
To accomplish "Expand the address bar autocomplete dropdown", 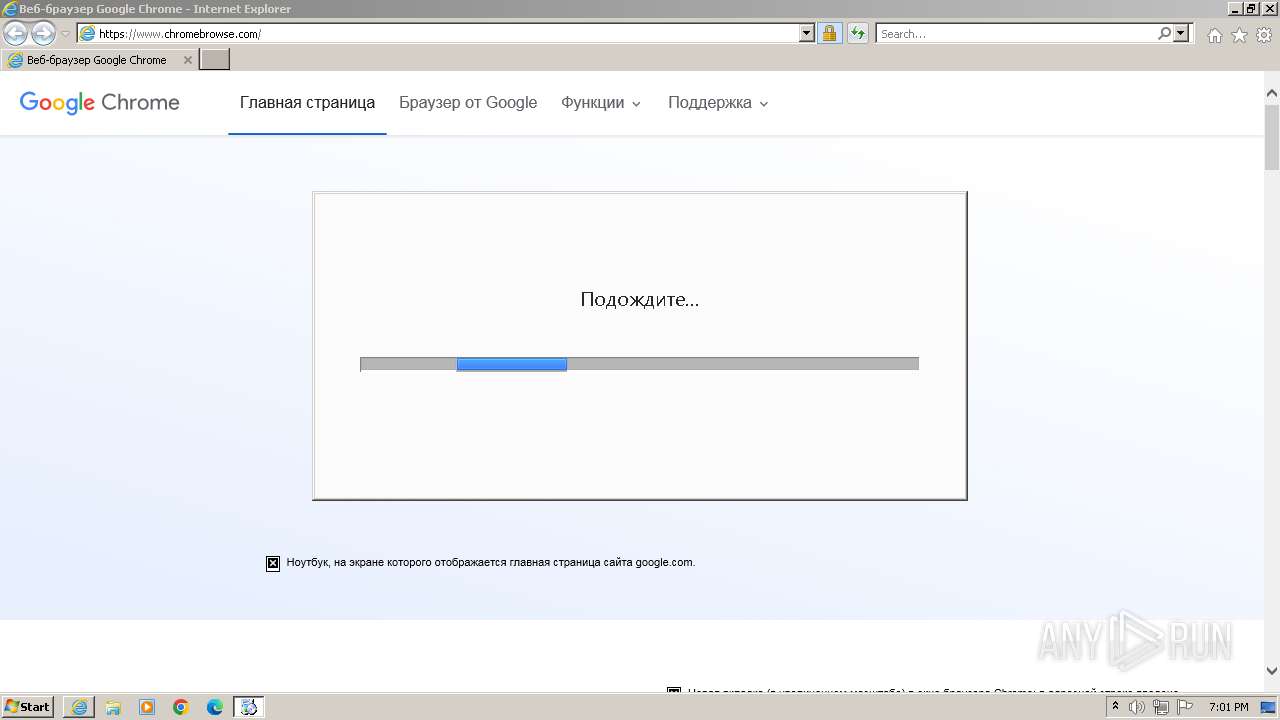I will tap(807, 33).
